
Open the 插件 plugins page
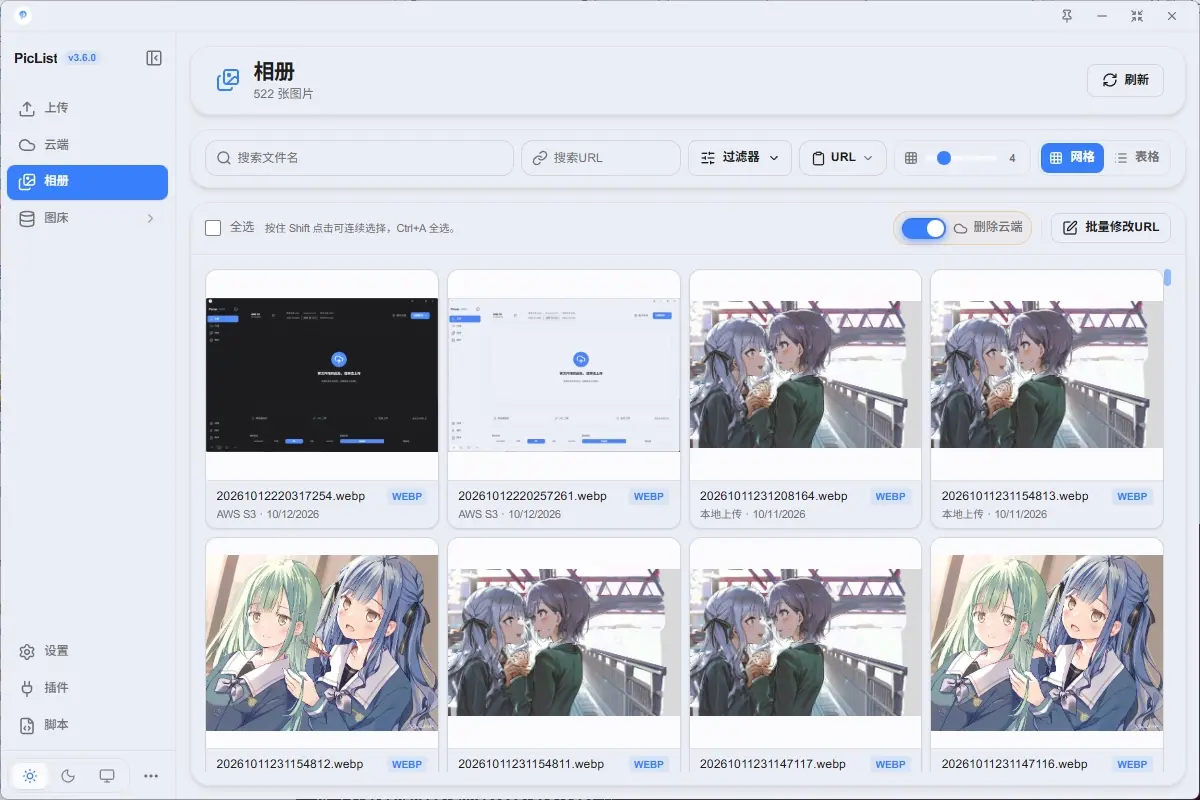tap(87, 688)
